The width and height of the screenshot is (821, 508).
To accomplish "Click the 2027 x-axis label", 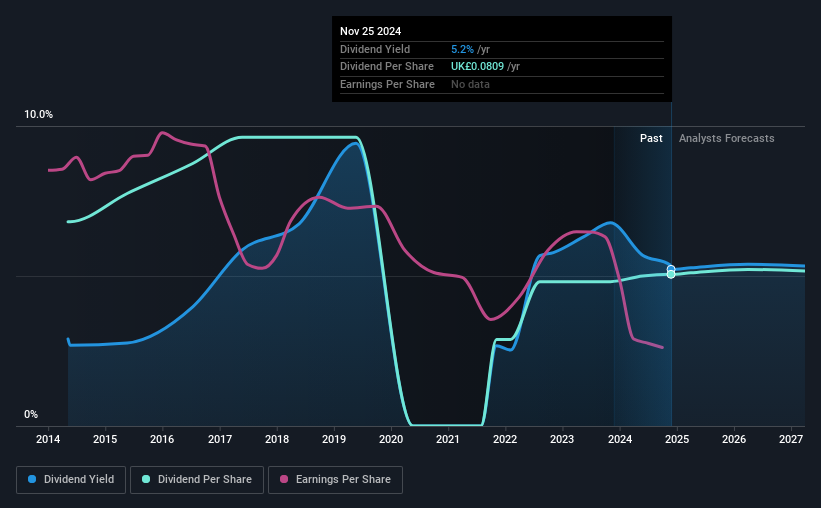I will click(791, 439).
